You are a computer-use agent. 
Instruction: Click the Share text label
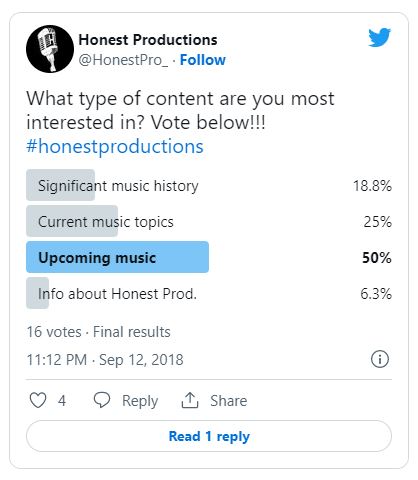[x=229, y=401]
